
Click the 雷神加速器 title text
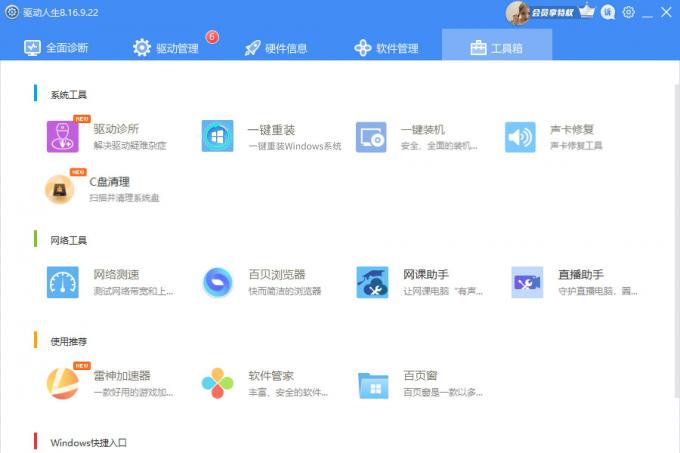click(x=122, y=375)
